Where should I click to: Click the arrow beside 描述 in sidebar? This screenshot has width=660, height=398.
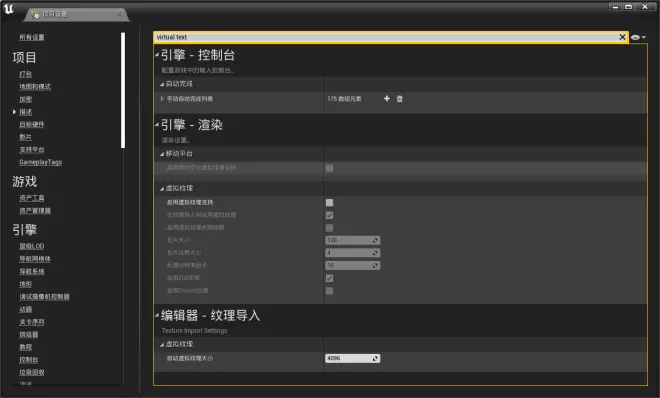pos(14,112)
